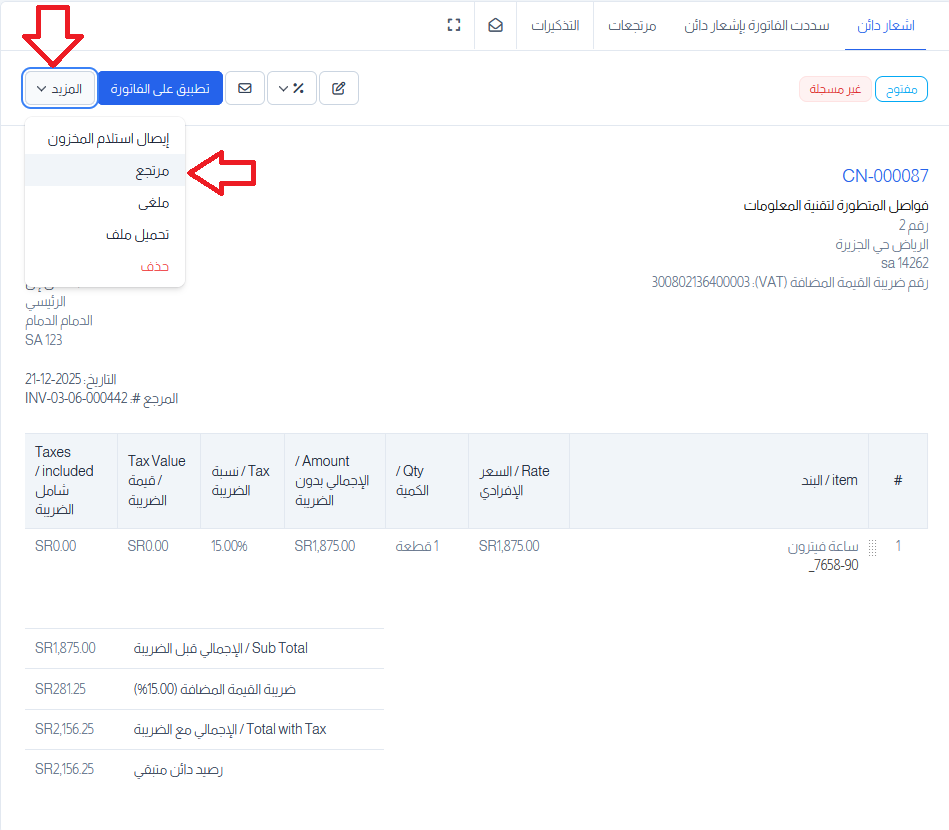The height and width of the screenshot is (830, 949).
Task: Click the CN-000087 credit note number
Action: [885, 177]
